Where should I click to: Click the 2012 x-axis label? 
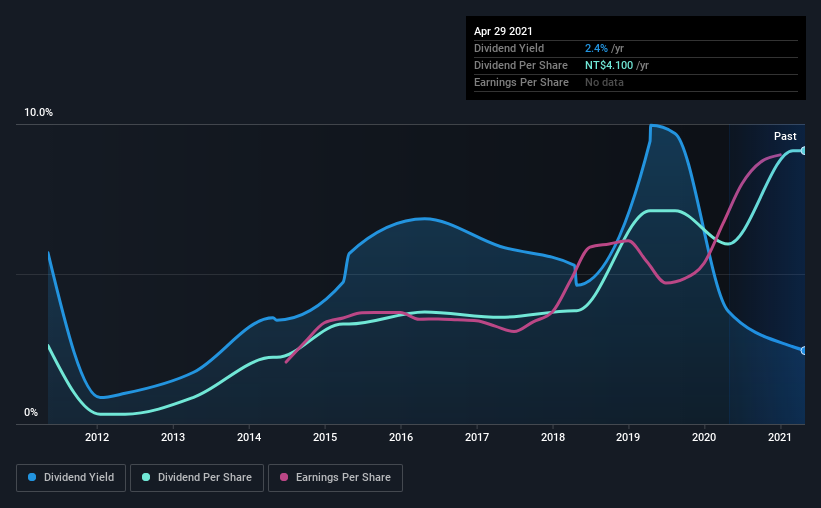tap(97, 437)
